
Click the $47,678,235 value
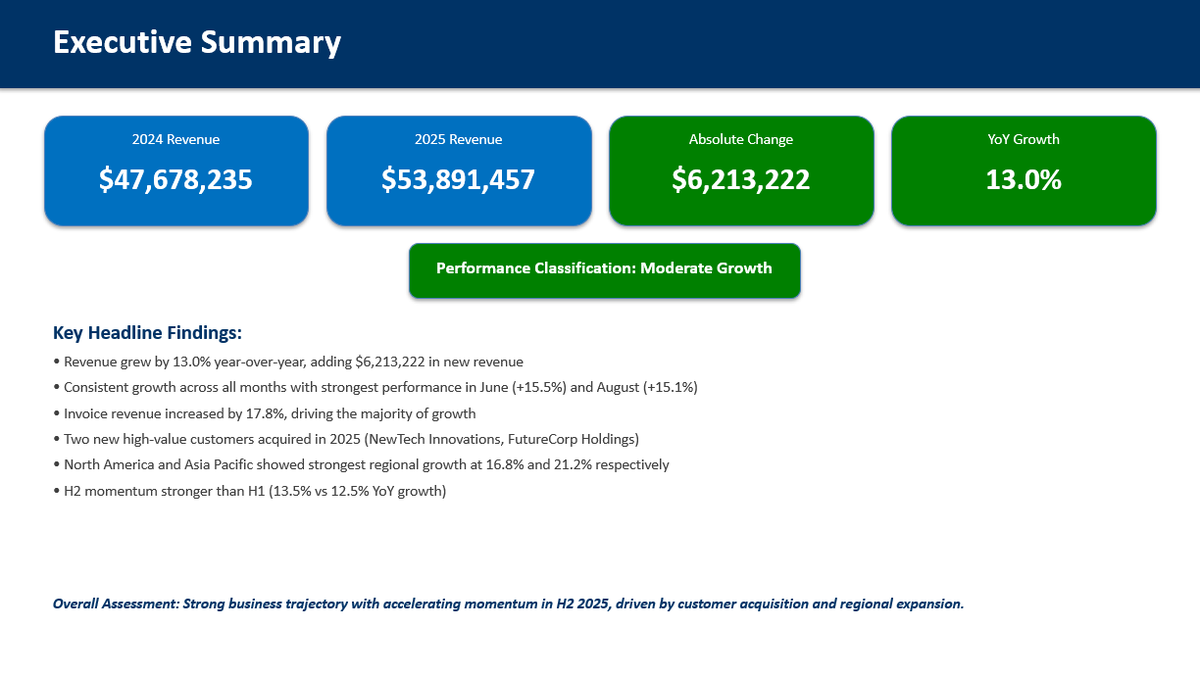point(176,180)
